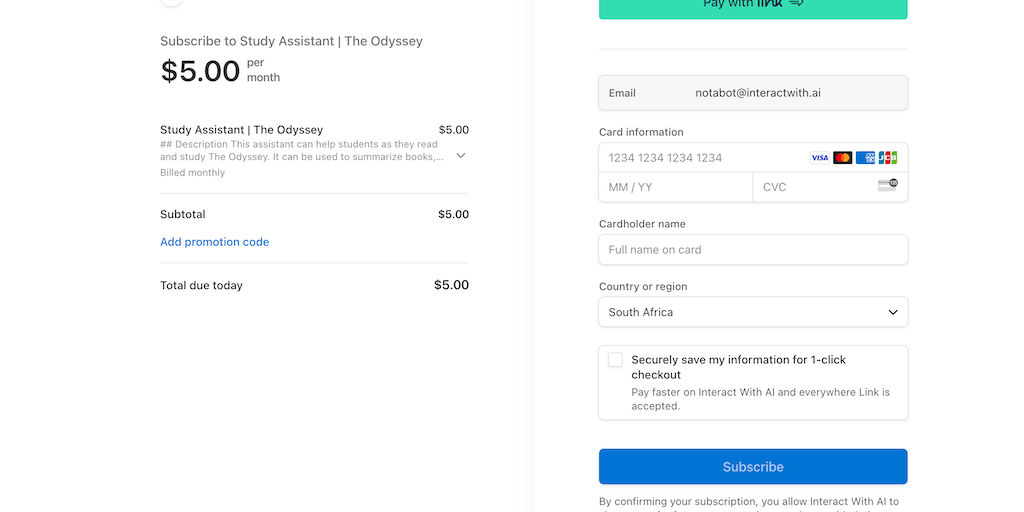The height and width of the screenshot is (512, 1024).
Task: Open the Country or region dropdown
Action: coord(753,312)
